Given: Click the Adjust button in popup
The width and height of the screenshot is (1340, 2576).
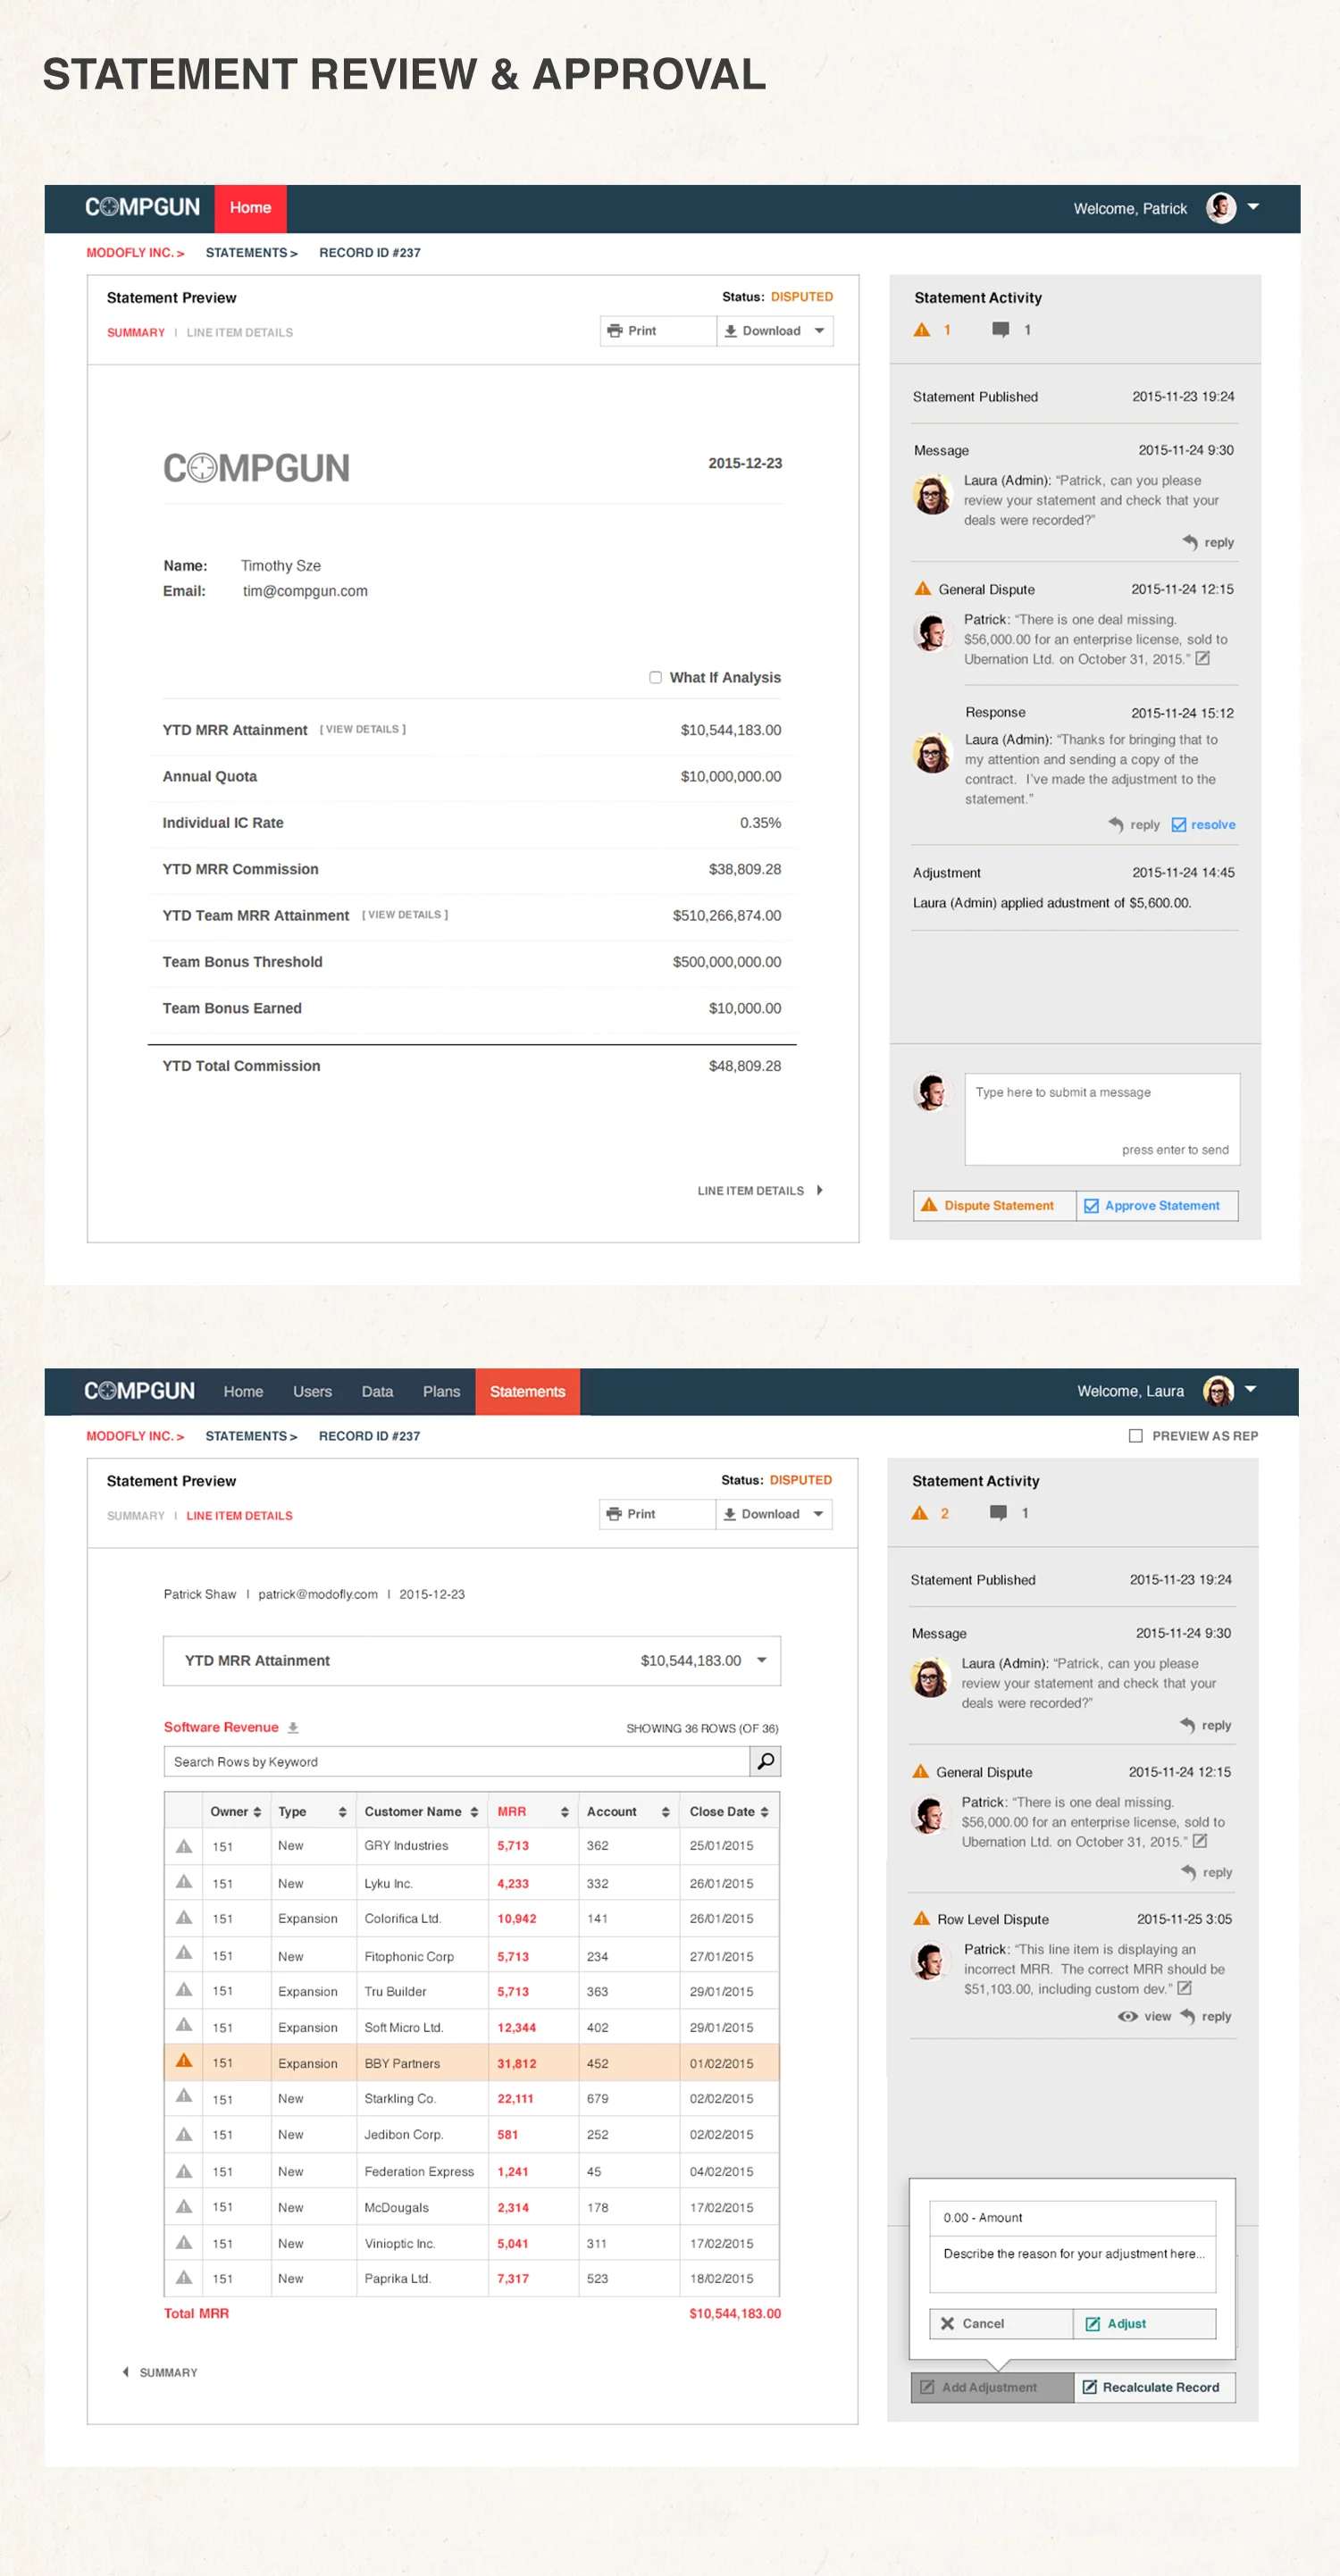Looking at the screenshot, I should tap(1145, 2323).
